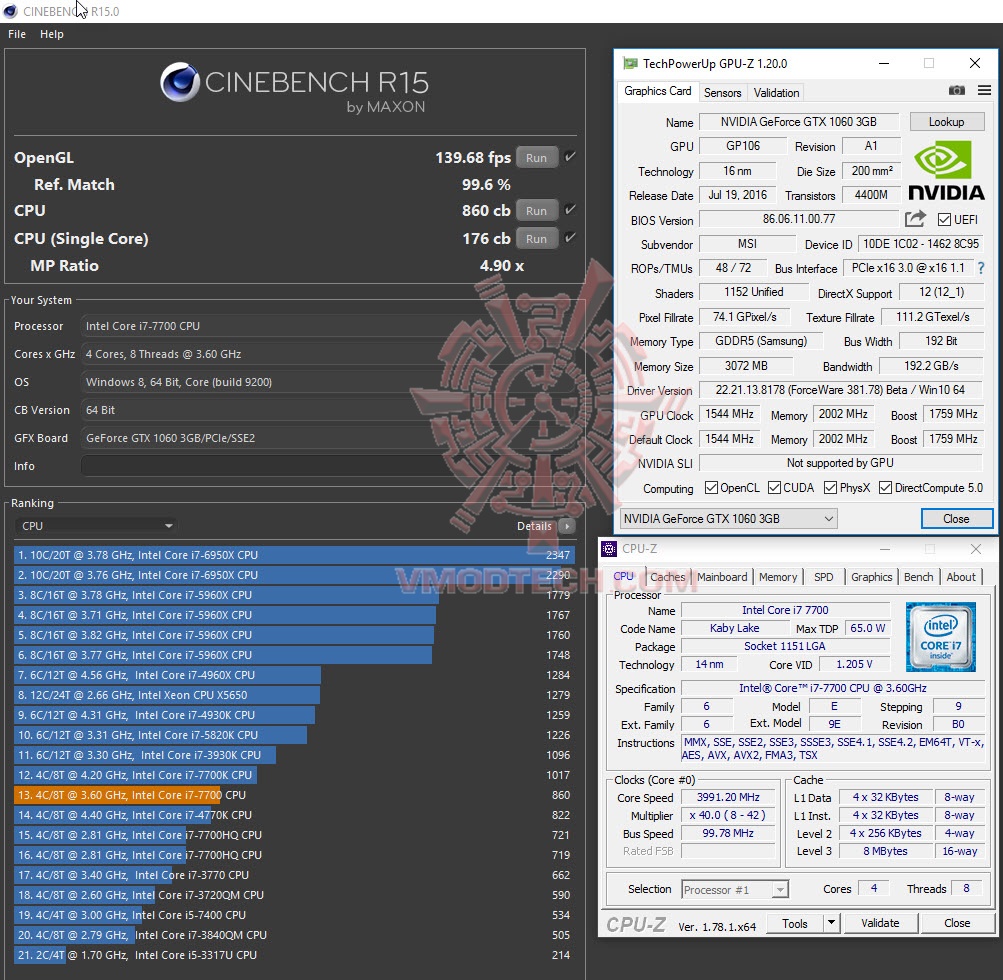
Task: Run the CPU Single Core benchmark
Action: [x=536, y=239]
